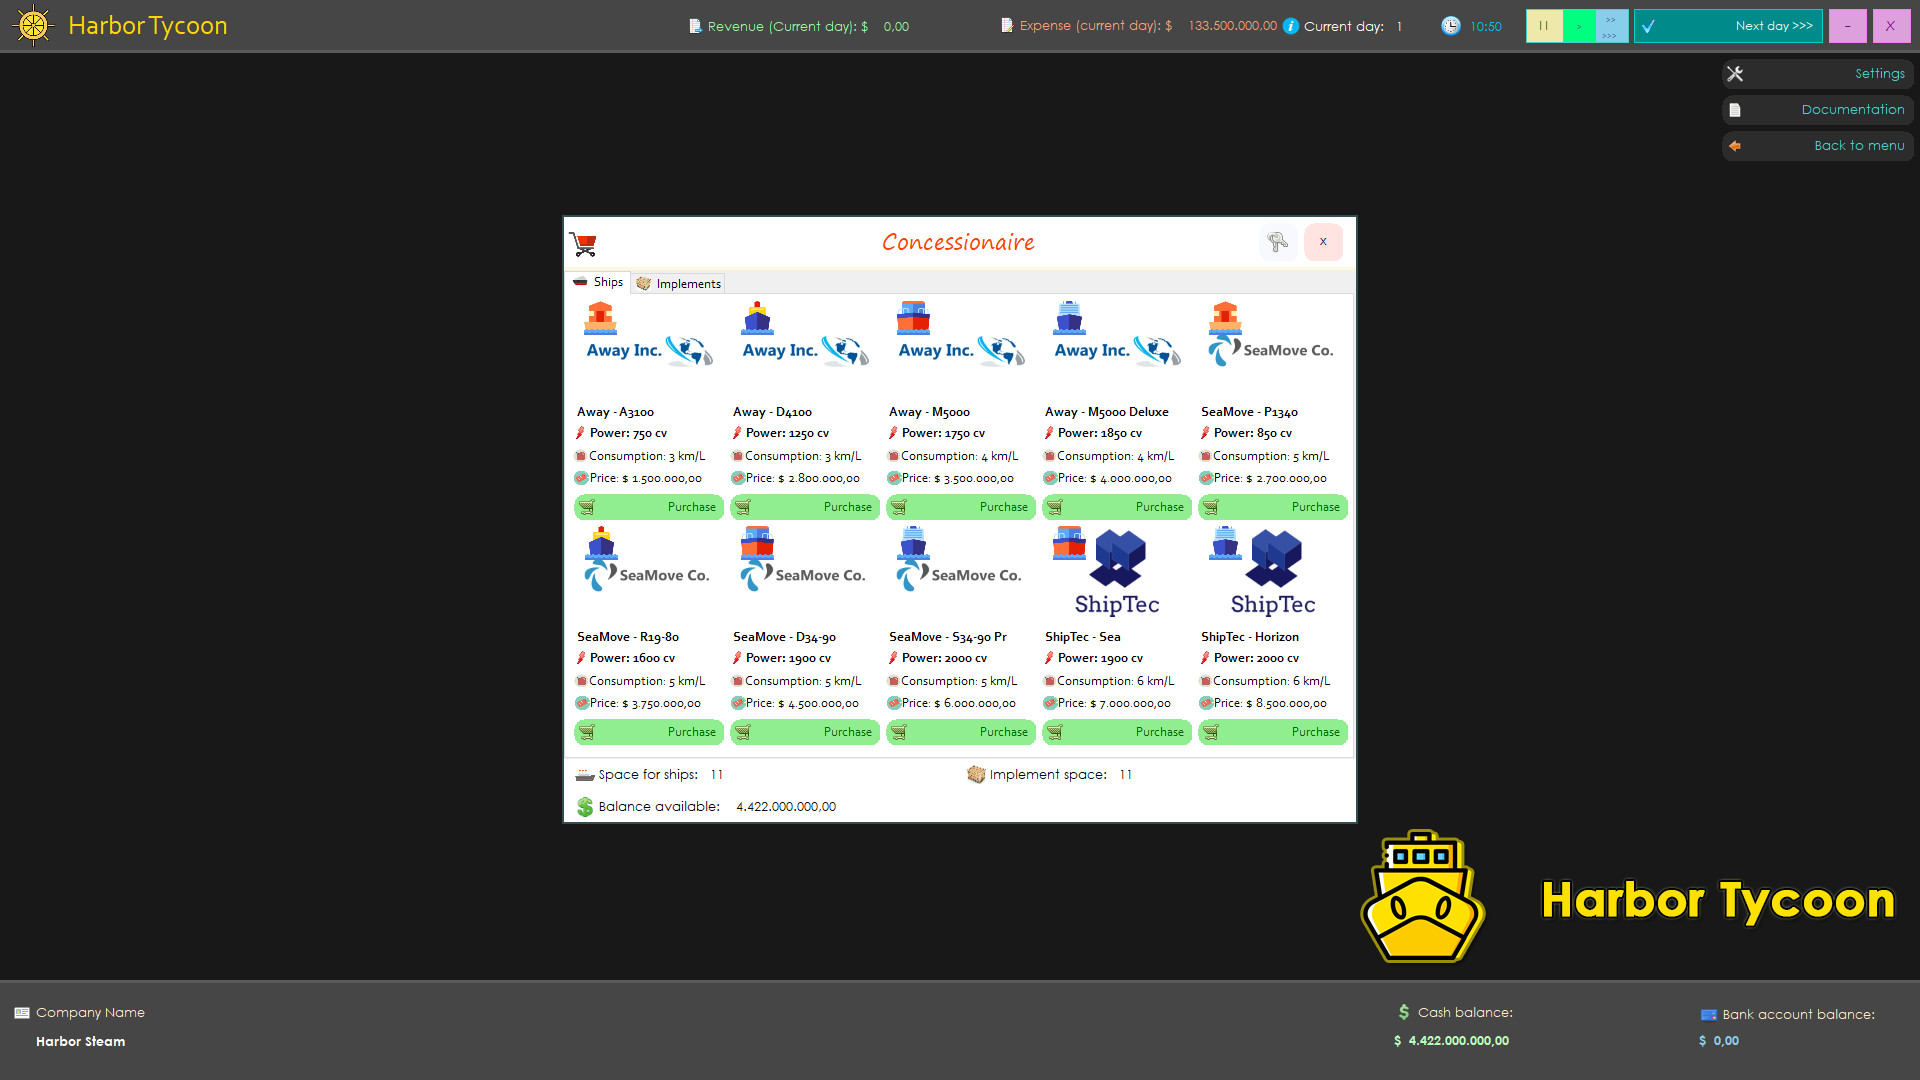The height and width of the screenshot is (1080, 1920).
Task: Advance to the next day
Action: [x=1729, y=26]
